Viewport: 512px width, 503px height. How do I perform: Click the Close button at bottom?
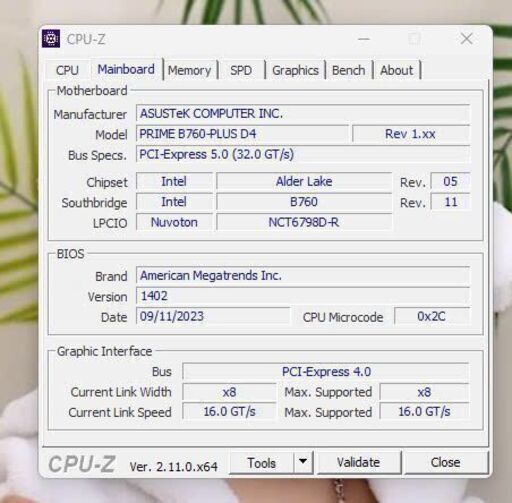pos(446,462)
